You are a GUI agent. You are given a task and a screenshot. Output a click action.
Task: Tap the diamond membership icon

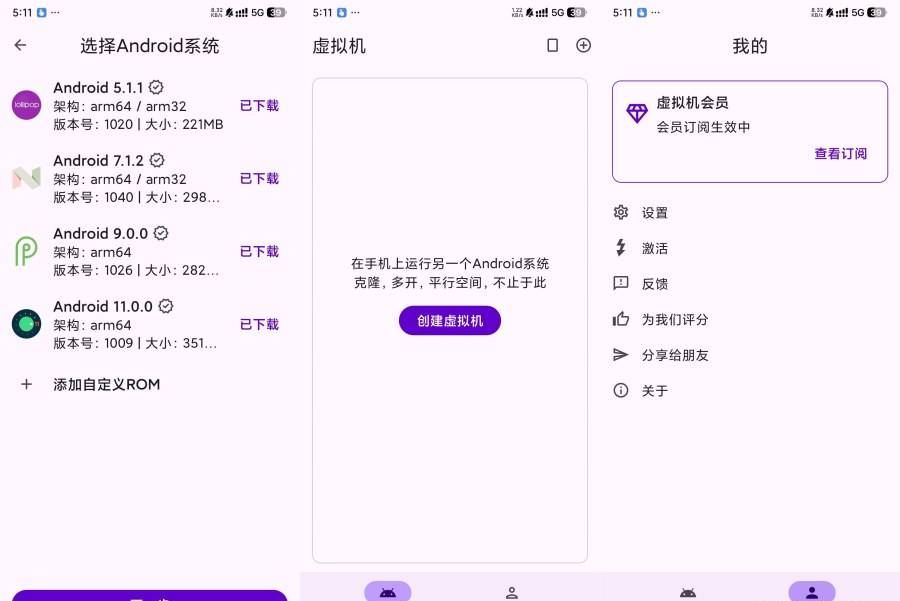[x=637, y=113]
